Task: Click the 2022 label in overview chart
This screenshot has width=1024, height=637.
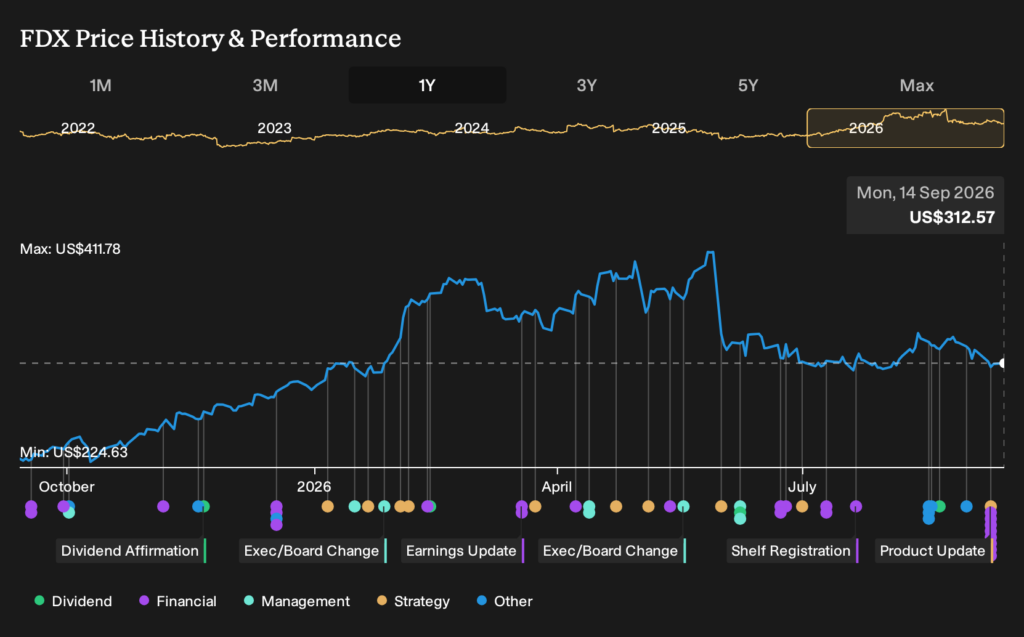Action: 78,128
